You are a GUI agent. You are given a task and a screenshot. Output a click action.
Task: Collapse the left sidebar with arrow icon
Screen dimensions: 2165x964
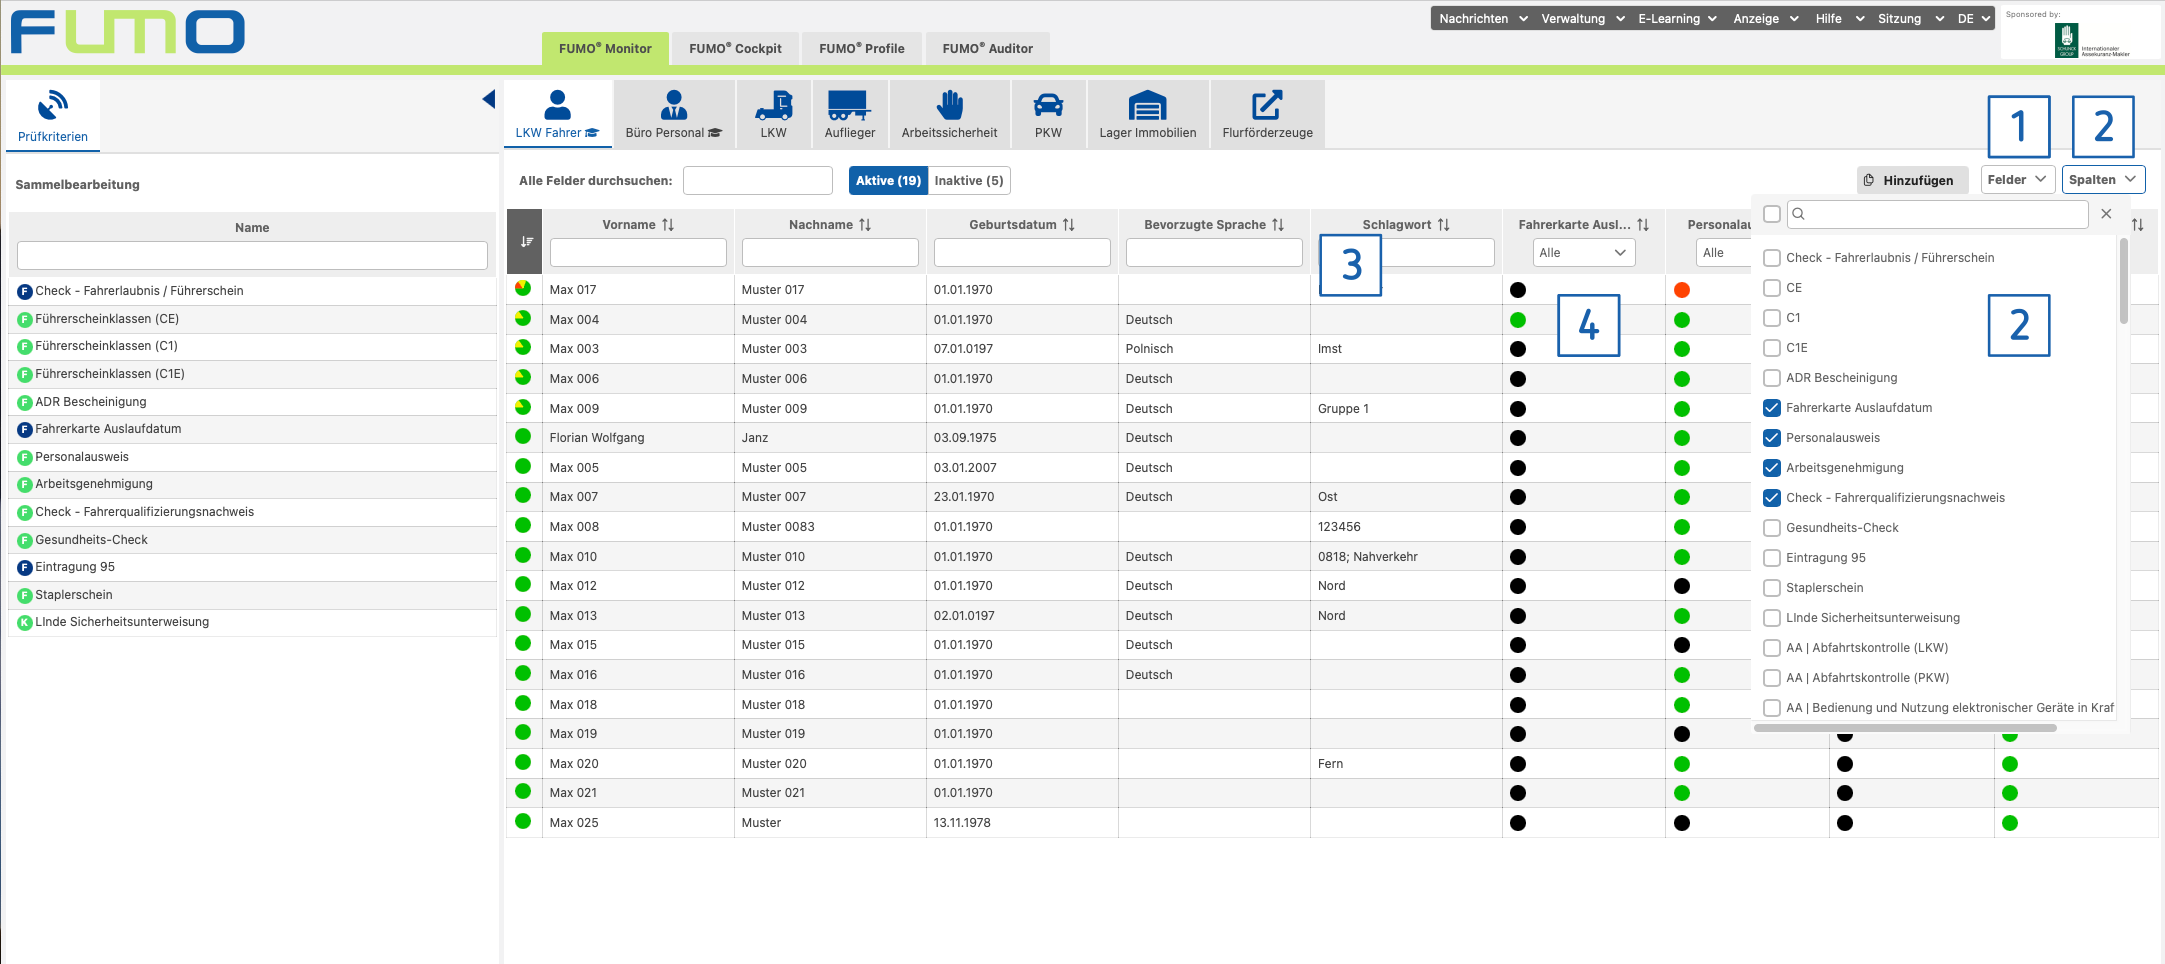tap(488, 99)
